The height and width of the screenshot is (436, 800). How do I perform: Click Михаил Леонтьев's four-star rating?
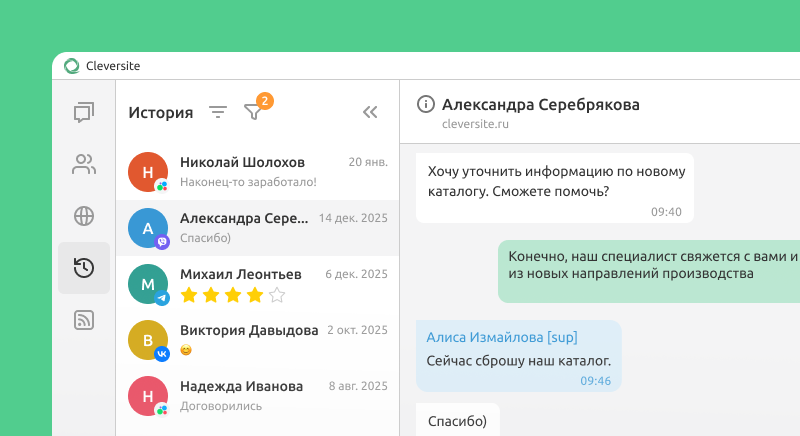(x=233, y=295)
